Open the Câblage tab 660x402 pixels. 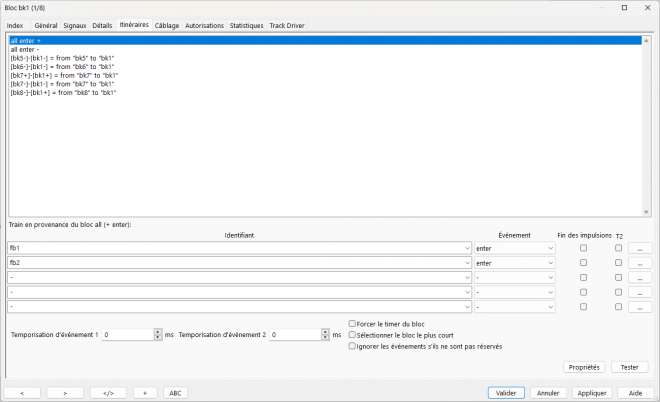[x=167, y=26]
